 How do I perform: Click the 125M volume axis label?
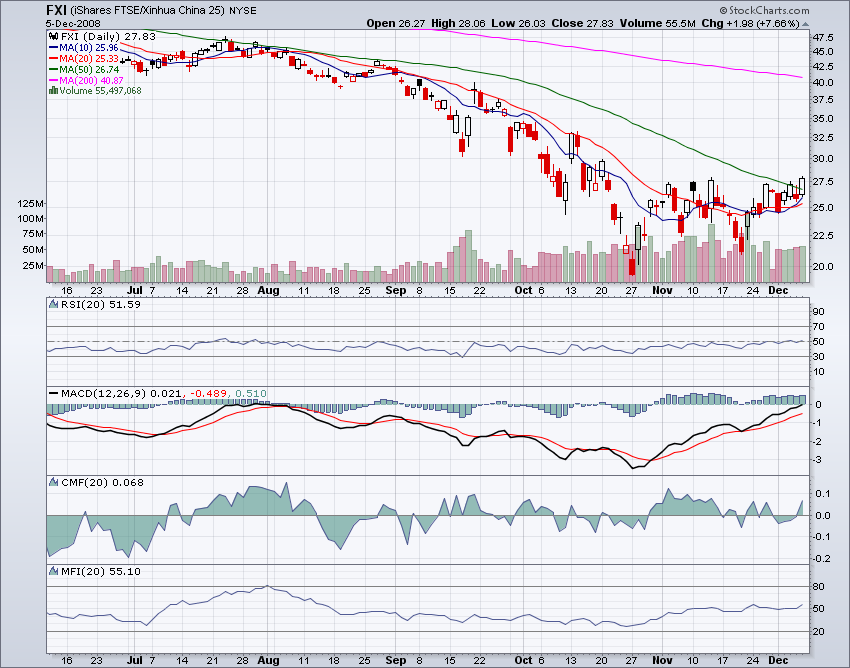click(x=30, y=203)
